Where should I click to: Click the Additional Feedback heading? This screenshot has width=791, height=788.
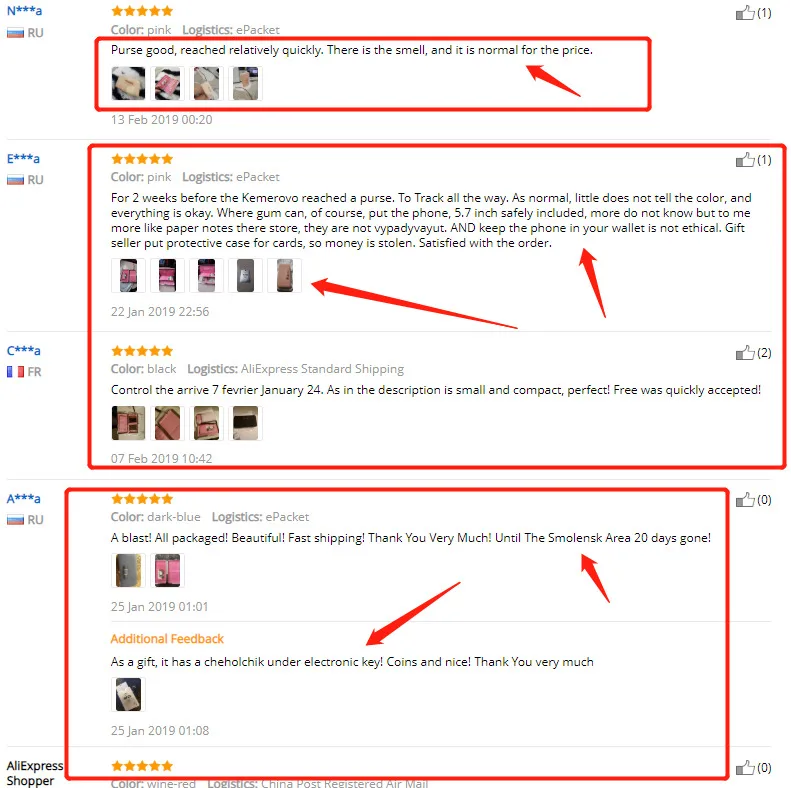pyautogui.click(x=167, y=639)
